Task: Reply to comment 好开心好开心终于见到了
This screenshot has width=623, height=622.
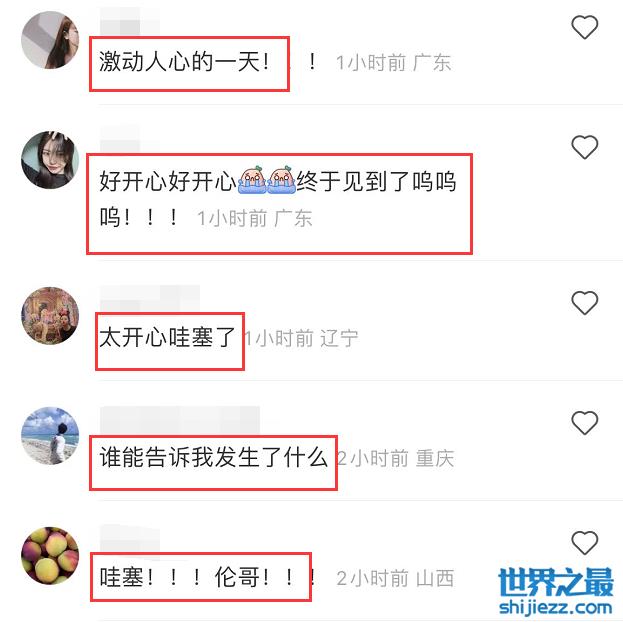Action: (277, 199)
